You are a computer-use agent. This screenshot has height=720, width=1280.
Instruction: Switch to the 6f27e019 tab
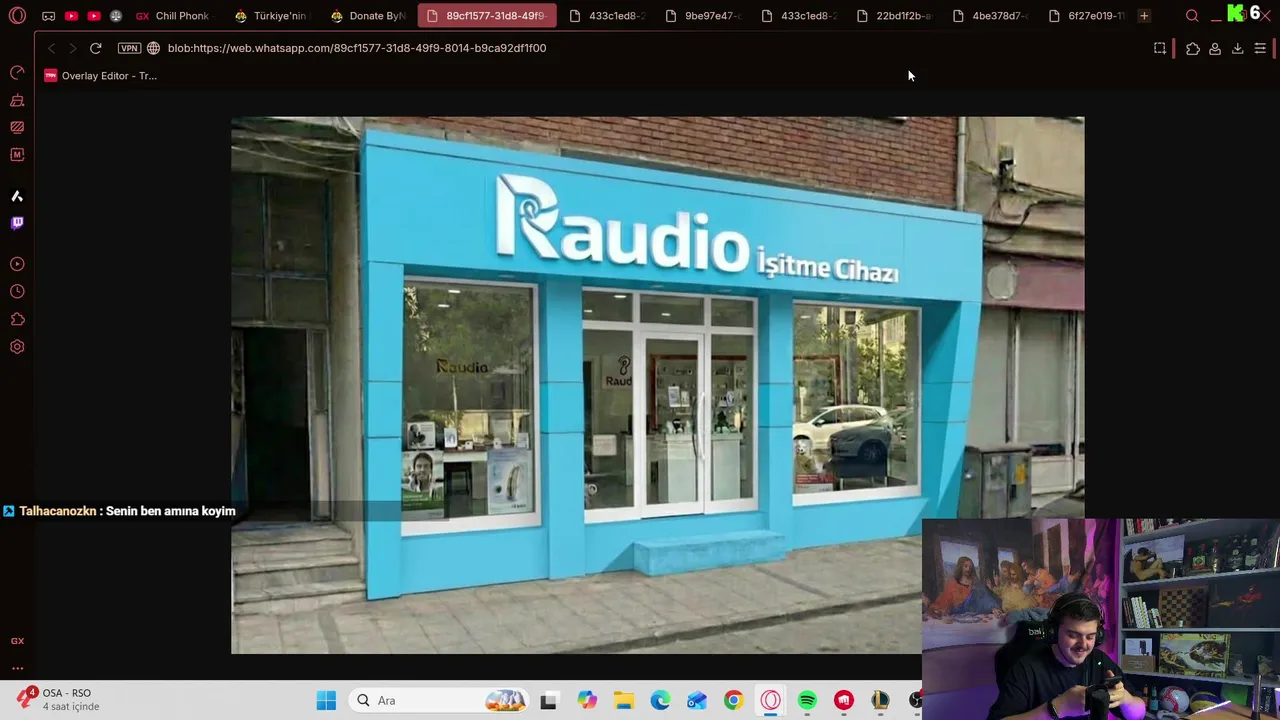tap(1087, 16)
